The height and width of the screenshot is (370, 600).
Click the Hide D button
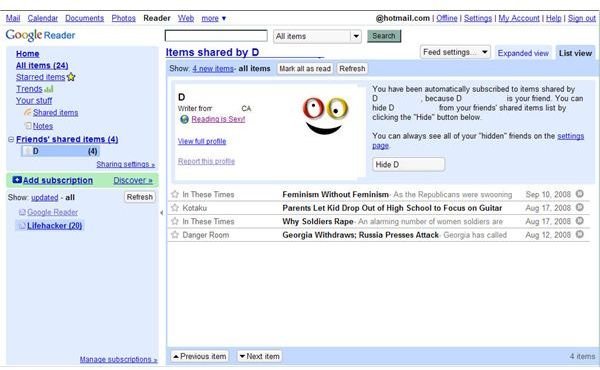coord(408,165)
